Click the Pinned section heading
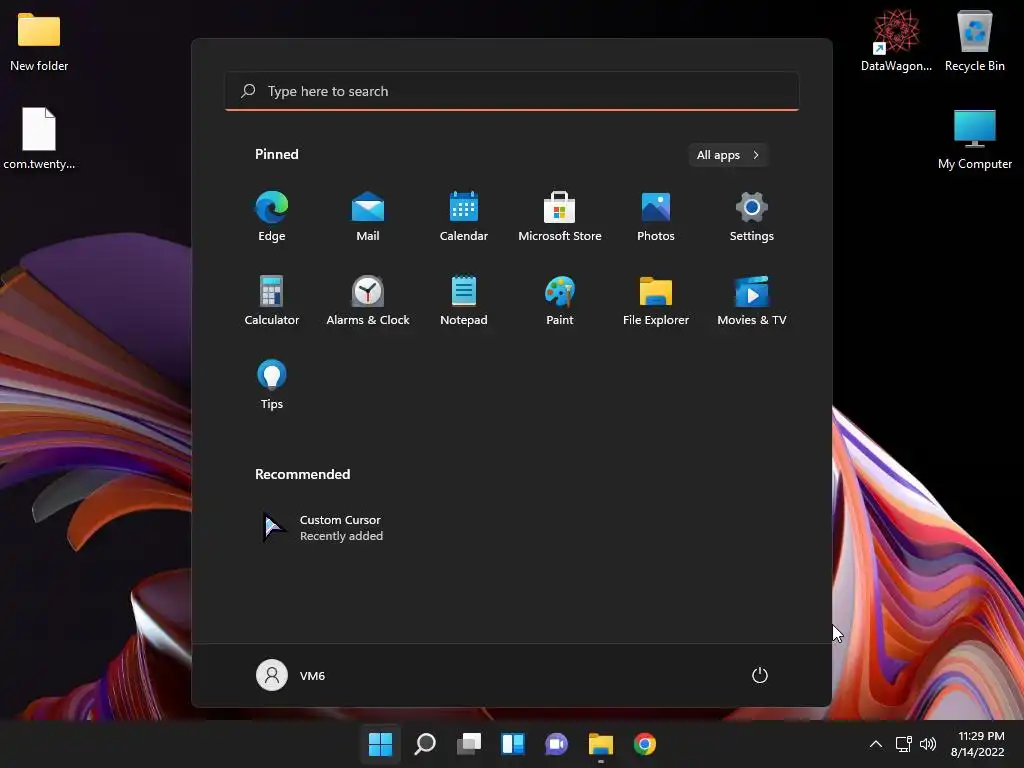Image resolution: width=1024 pixels, height=768 pixels. 276,154
